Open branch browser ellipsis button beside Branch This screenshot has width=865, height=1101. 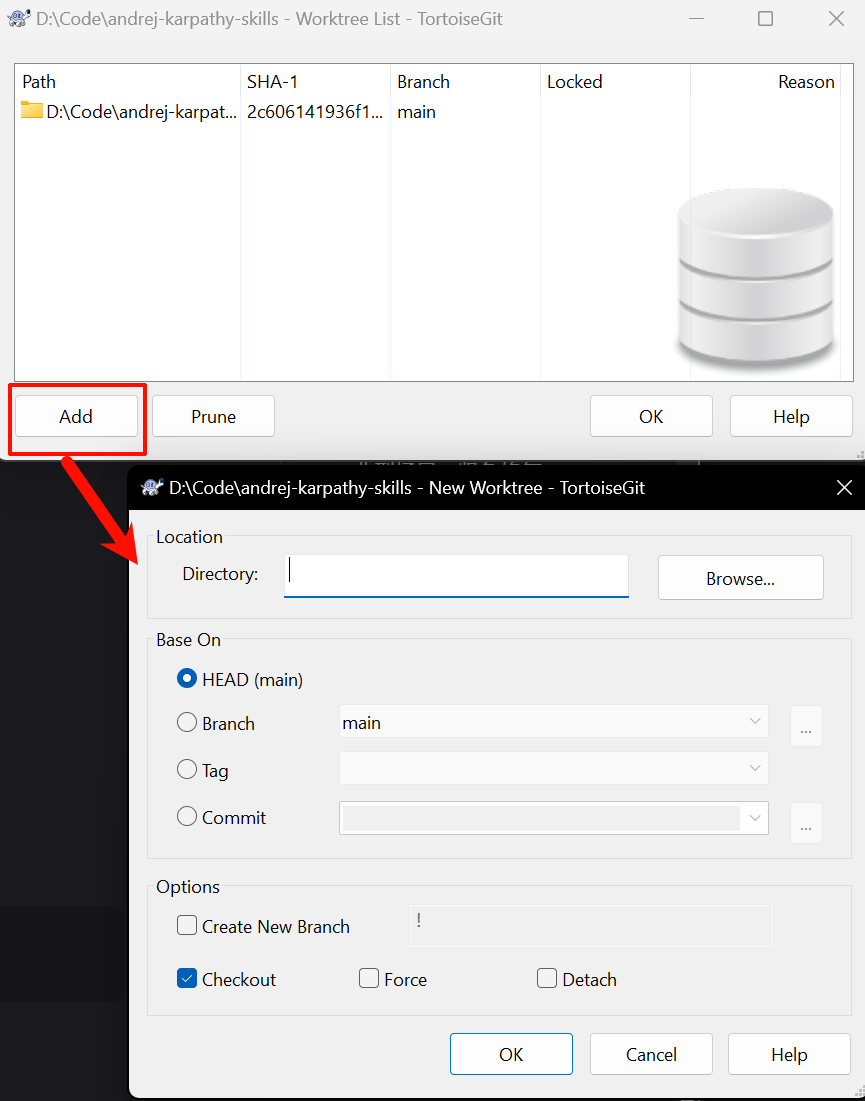806,725
